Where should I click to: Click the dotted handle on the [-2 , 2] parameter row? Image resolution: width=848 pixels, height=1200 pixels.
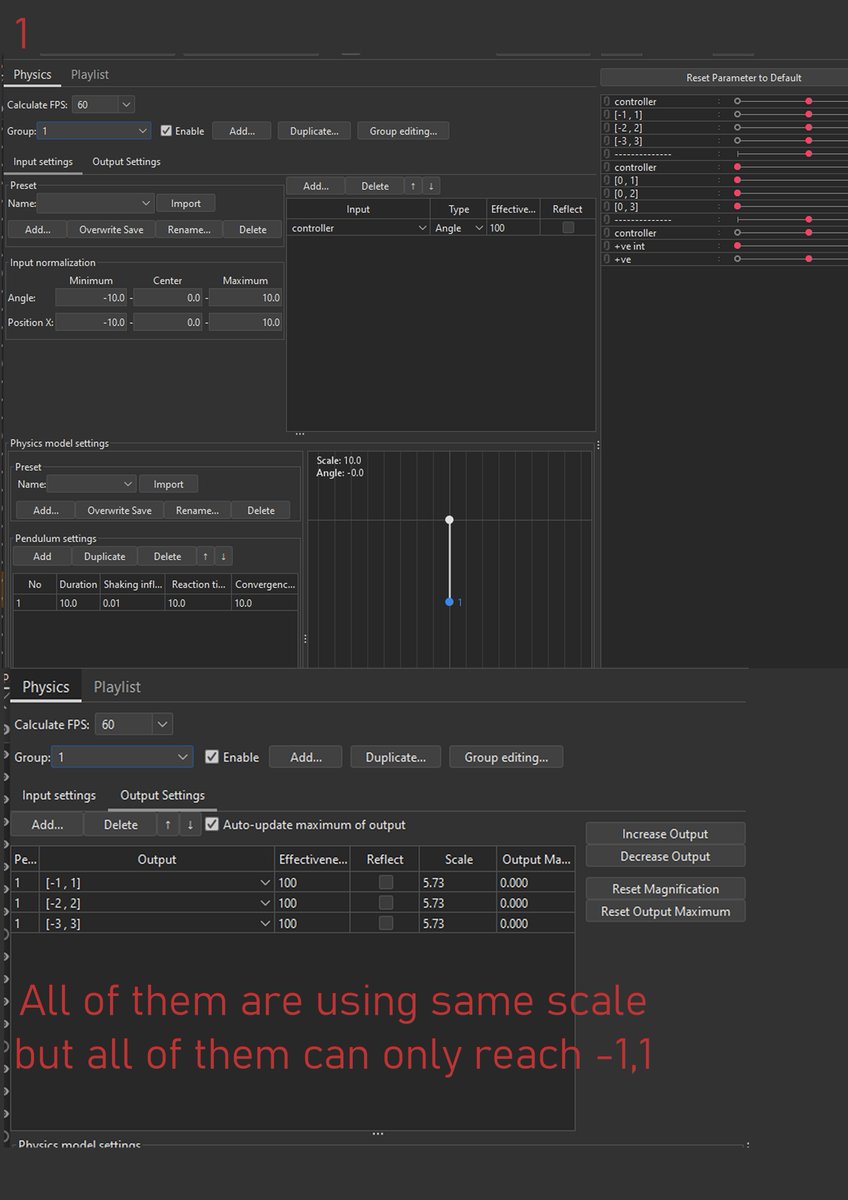[718, 128]
